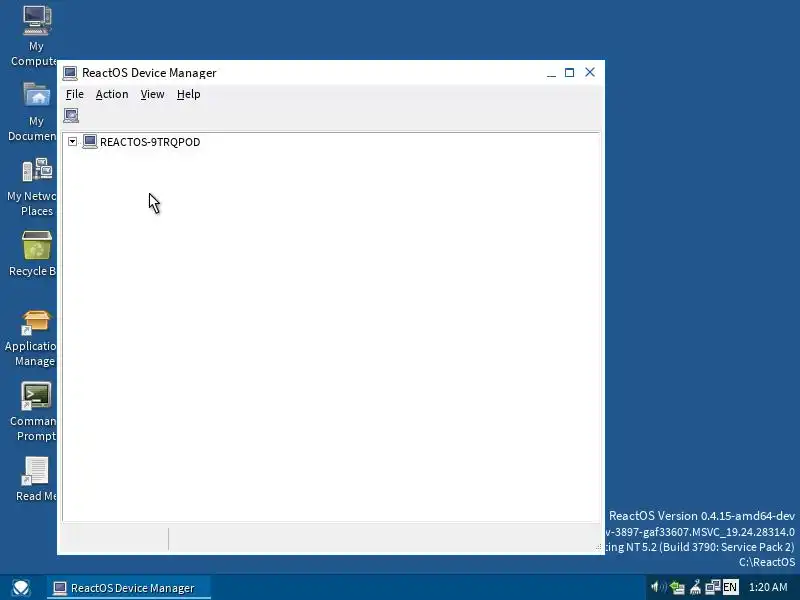Click the safely remove hardware tray icon
The width and height of the screenshot is (800, 600).
[678, 588]
